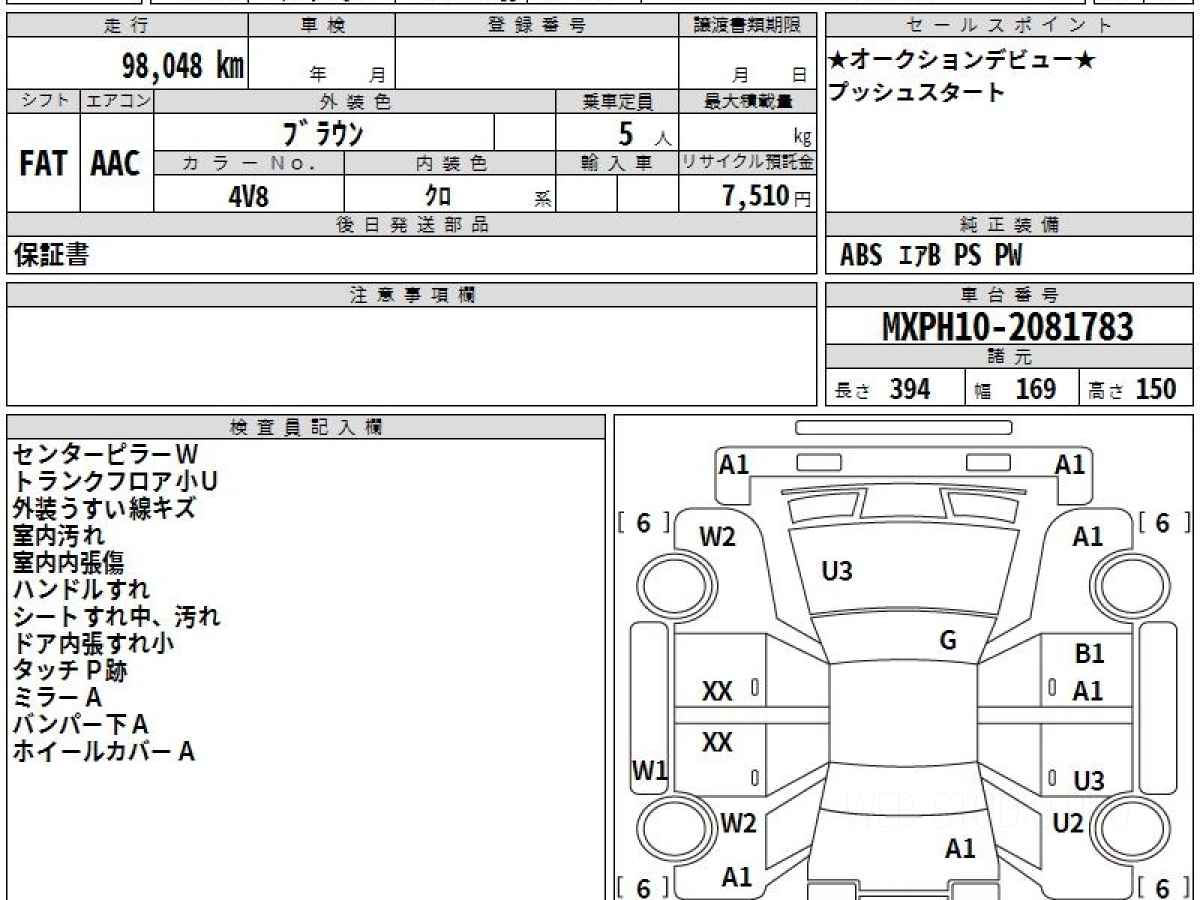Select the note ドア内張すれ小

click(x=93, y=643)
